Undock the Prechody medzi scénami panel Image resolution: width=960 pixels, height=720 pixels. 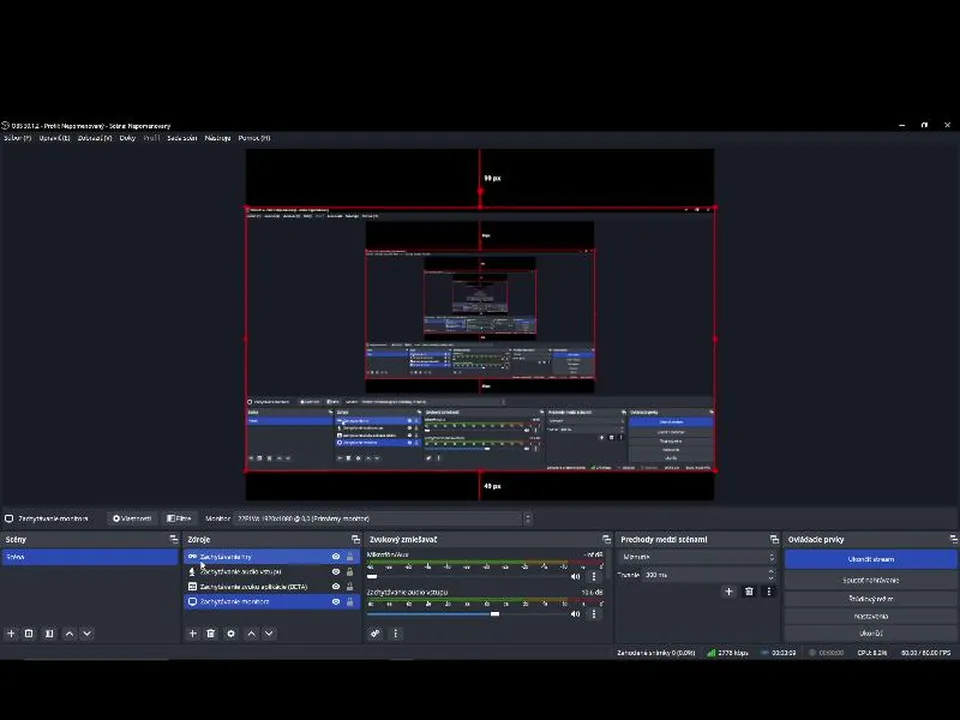[774, 539]
